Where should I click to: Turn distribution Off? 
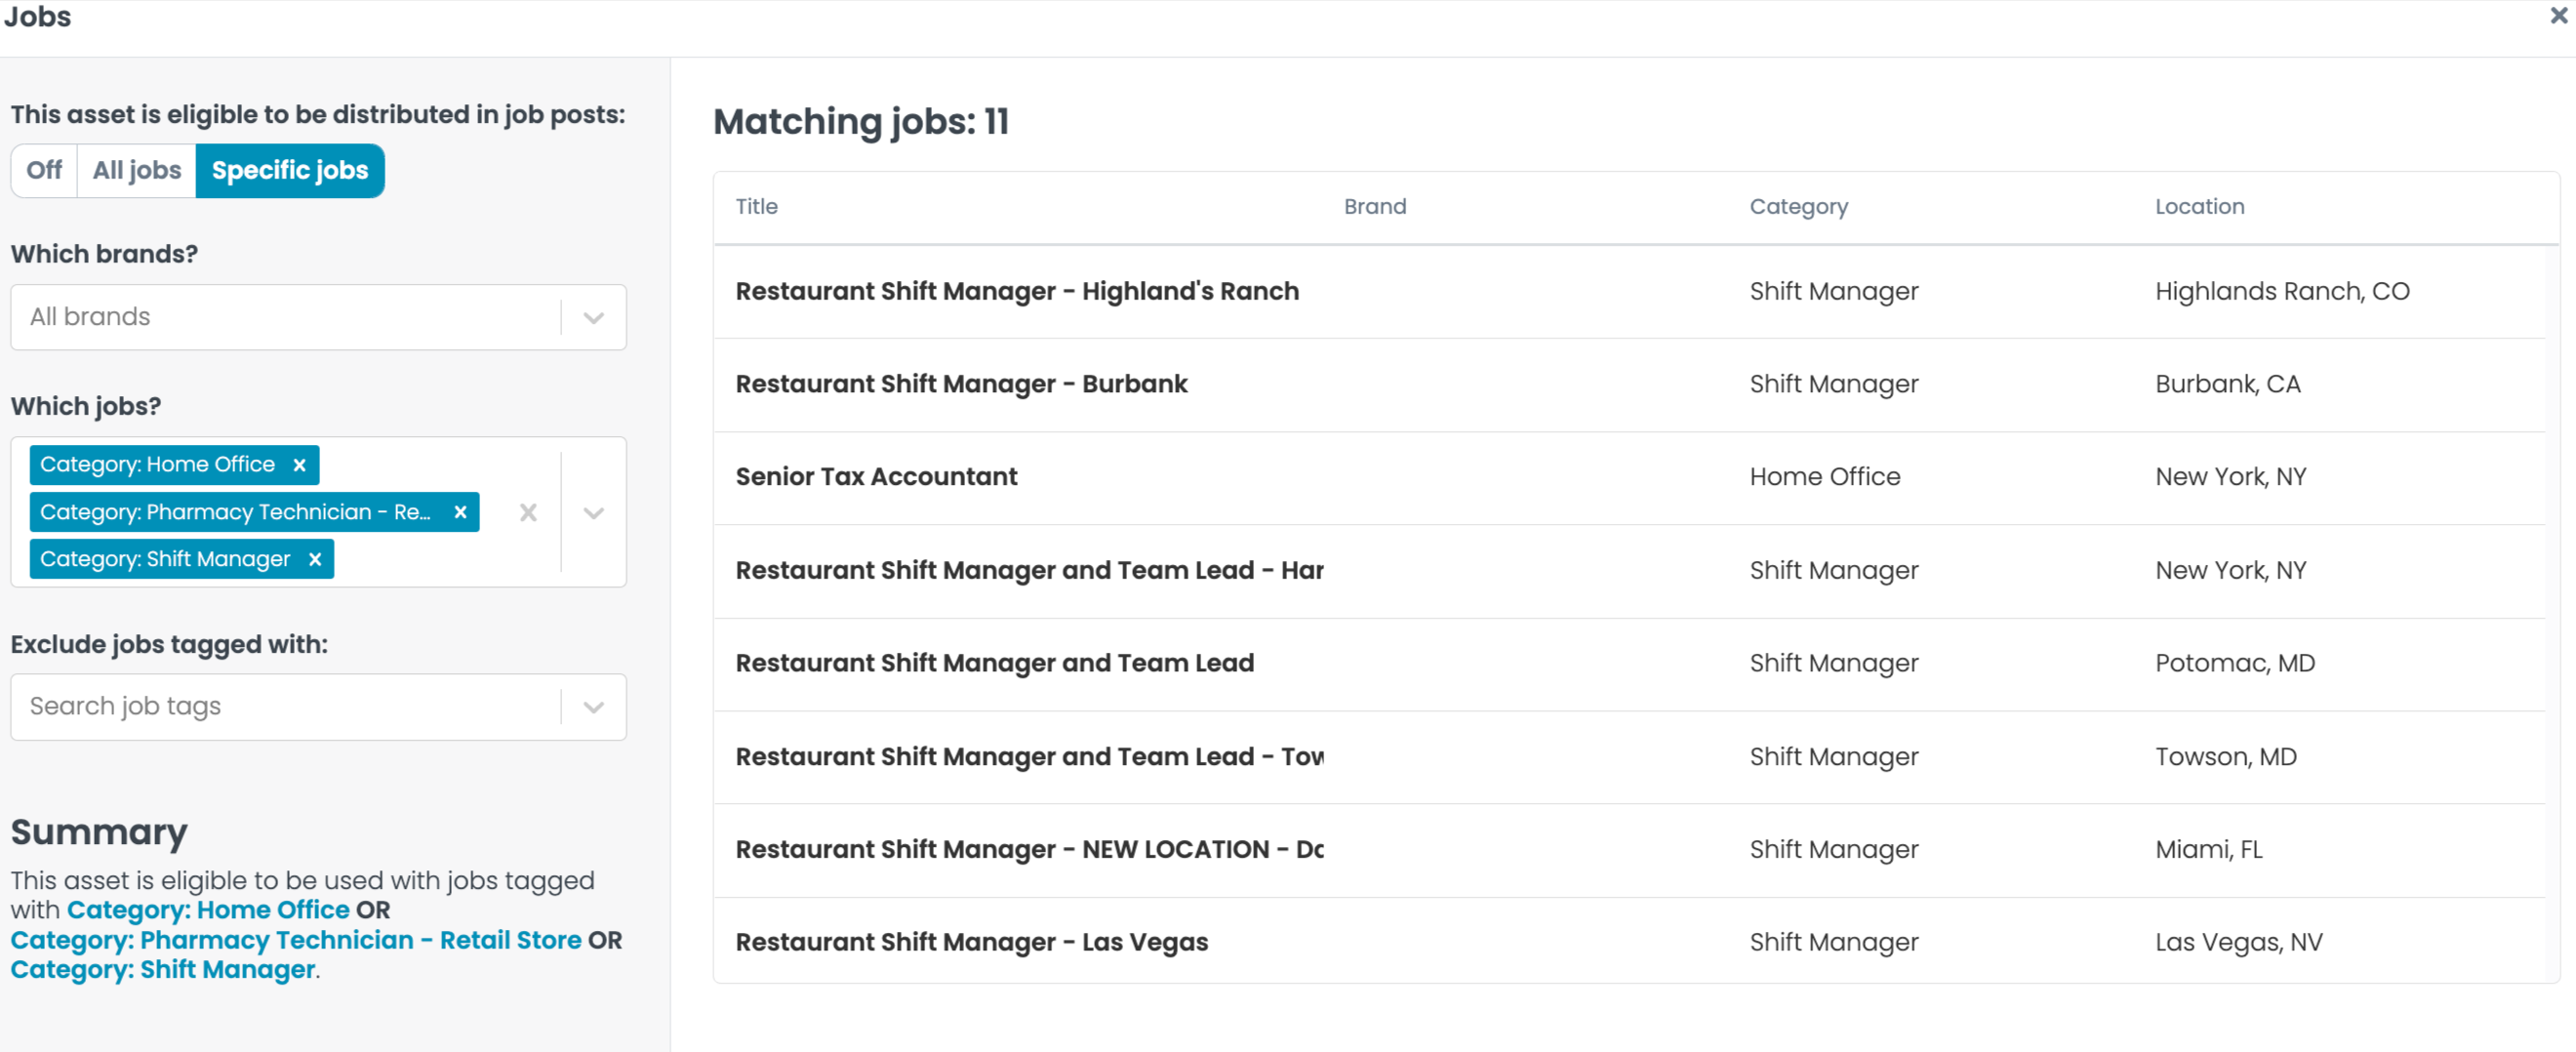[x=44, y=171]
